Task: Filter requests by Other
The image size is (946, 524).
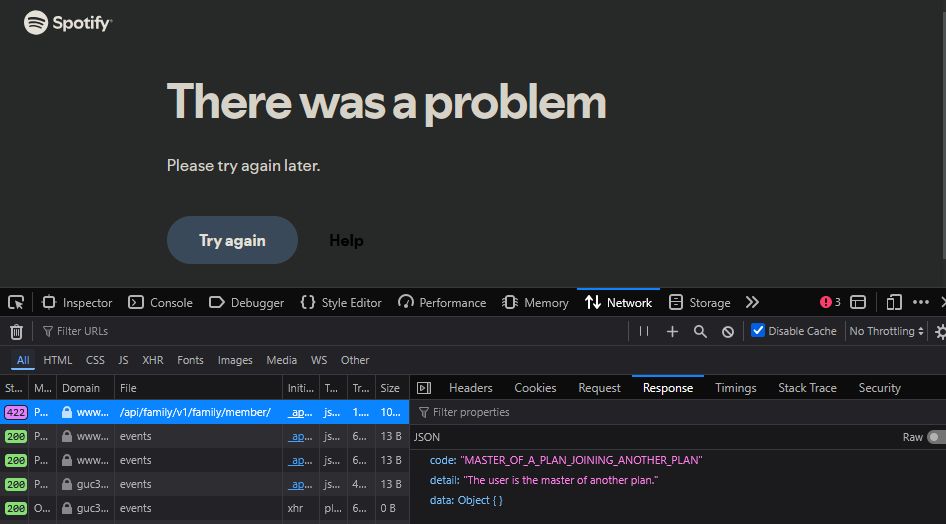Action: point(355,360)
